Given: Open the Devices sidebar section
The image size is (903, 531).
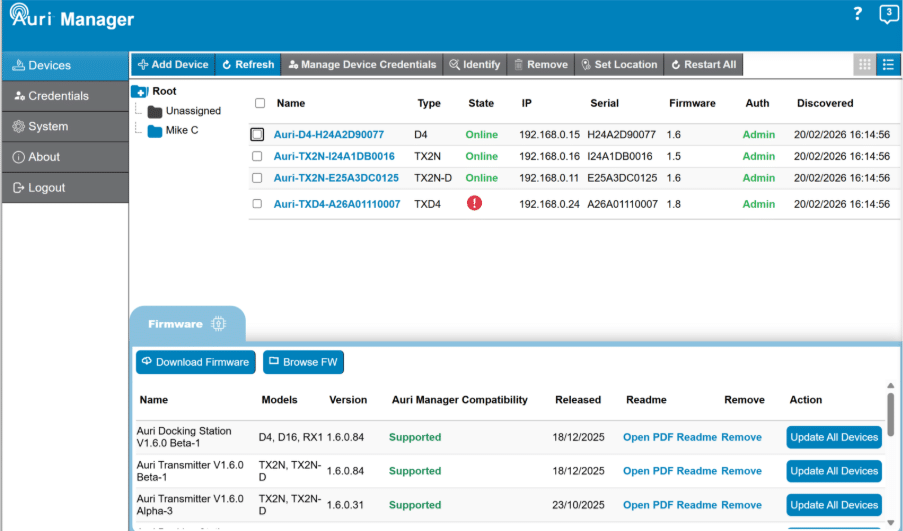Looking at the screenshot, I should coord(65,66).
